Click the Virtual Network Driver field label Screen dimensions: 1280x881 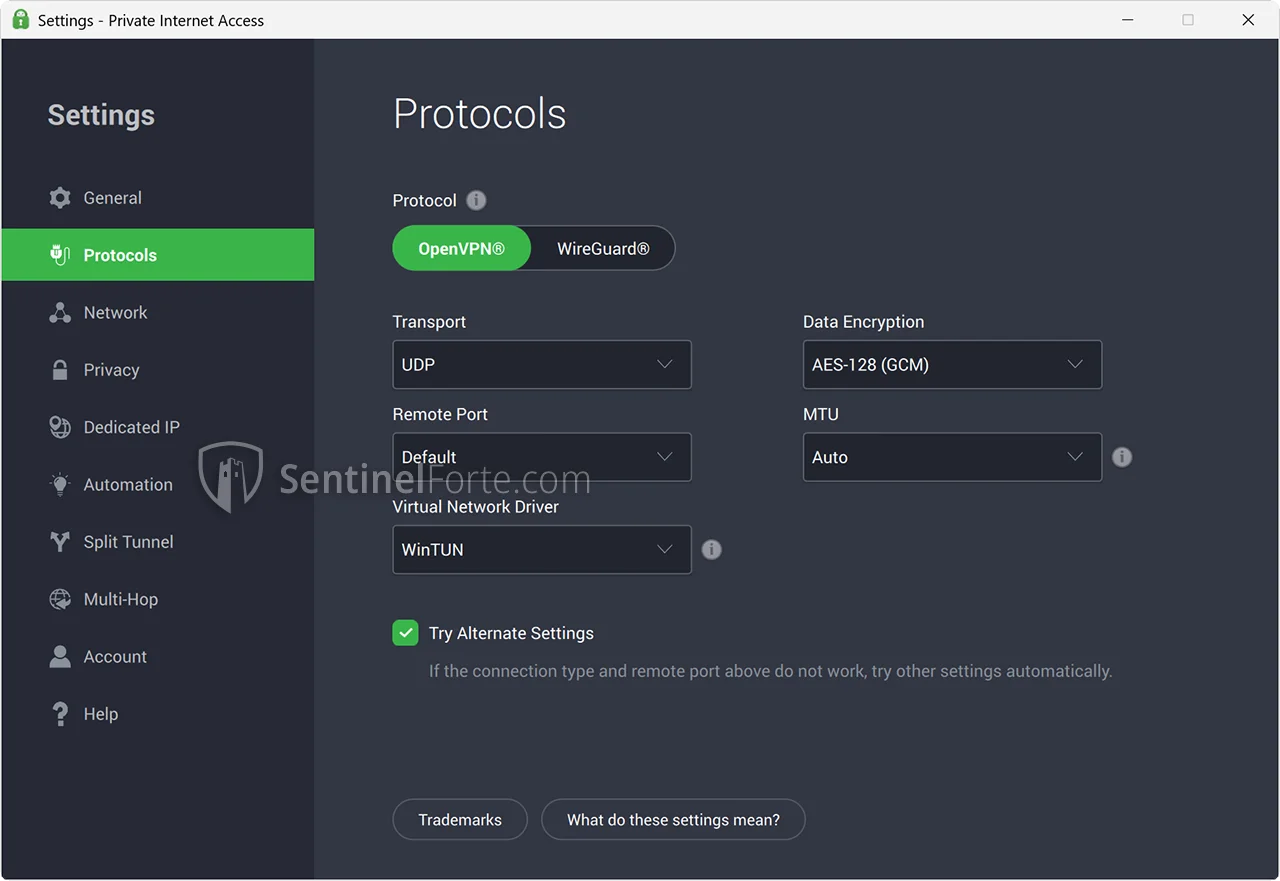tap(476, 507)
